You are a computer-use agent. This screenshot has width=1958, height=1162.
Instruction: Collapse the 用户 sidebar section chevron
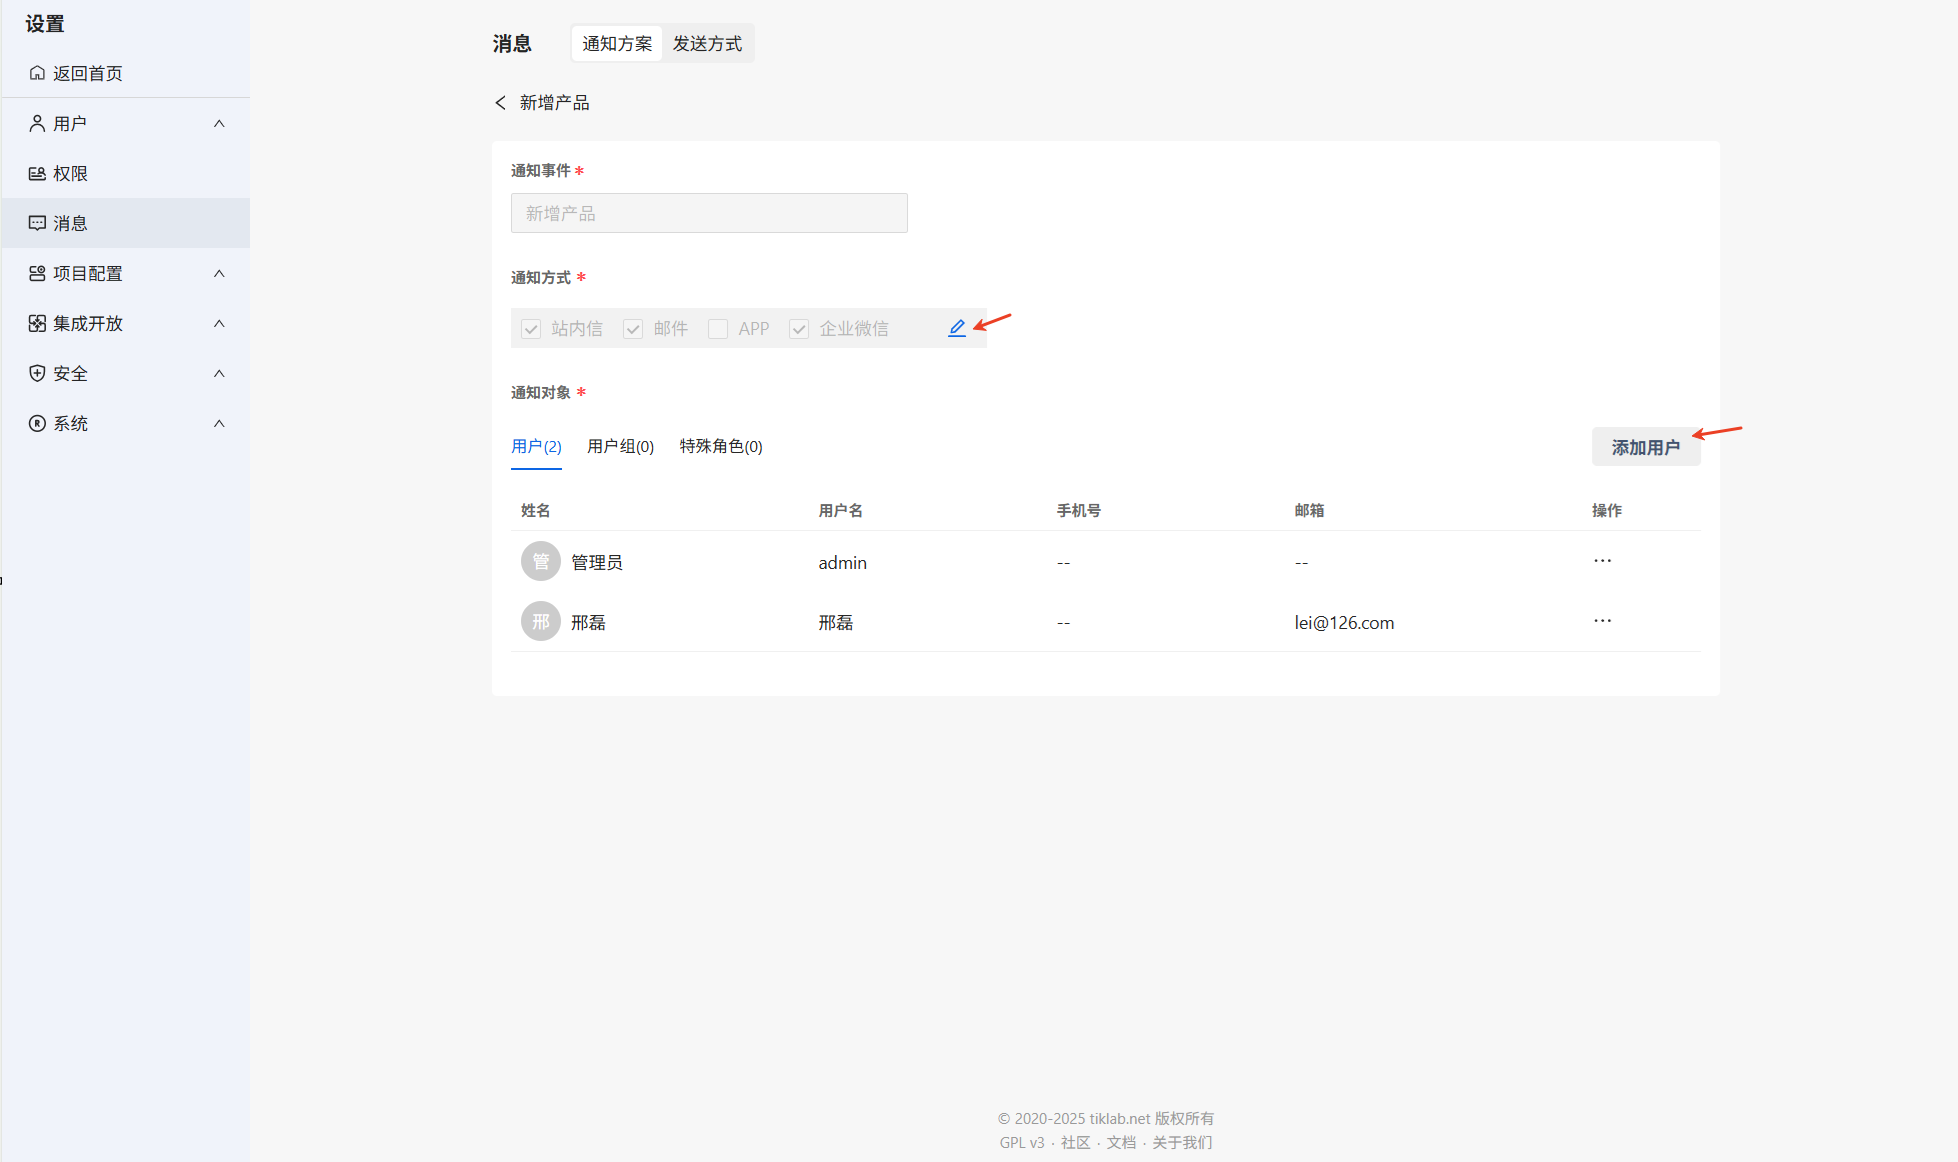(219, 124)
